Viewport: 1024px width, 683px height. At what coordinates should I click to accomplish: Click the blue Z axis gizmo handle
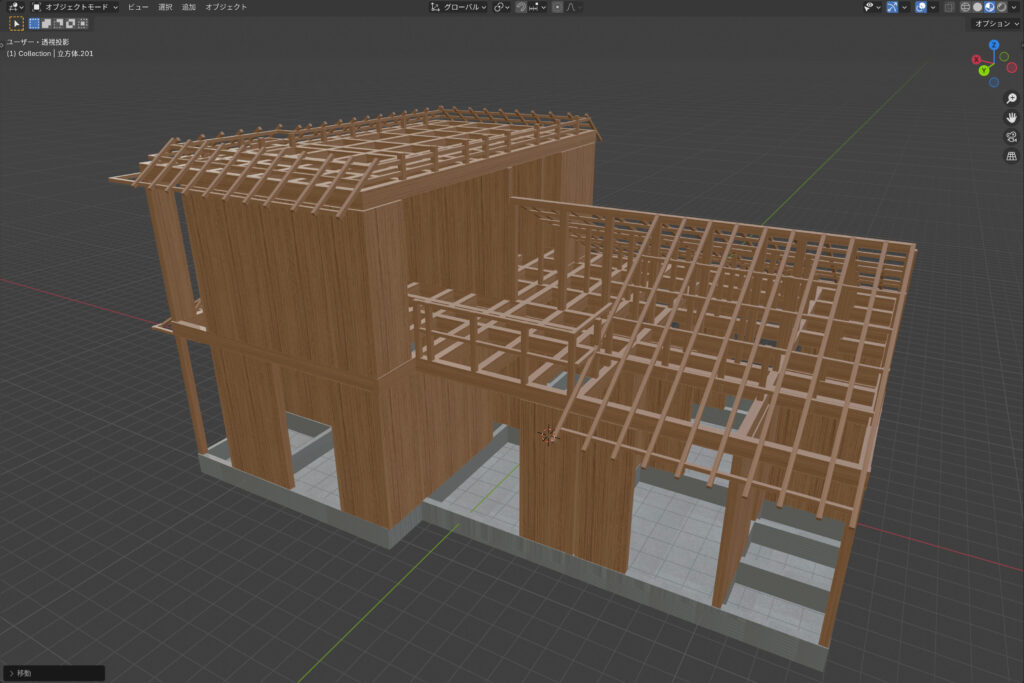(993, 45)
